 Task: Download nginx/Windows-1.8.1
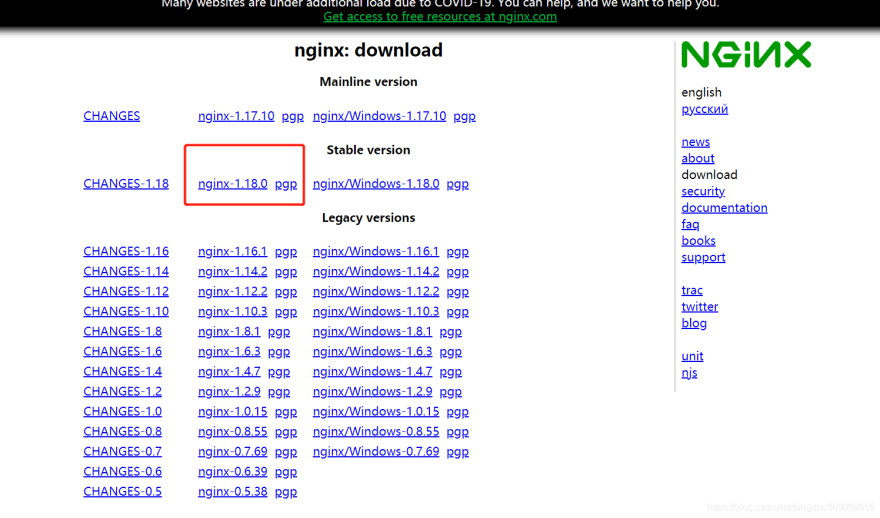pyautogui.click(x=373, y=332)
